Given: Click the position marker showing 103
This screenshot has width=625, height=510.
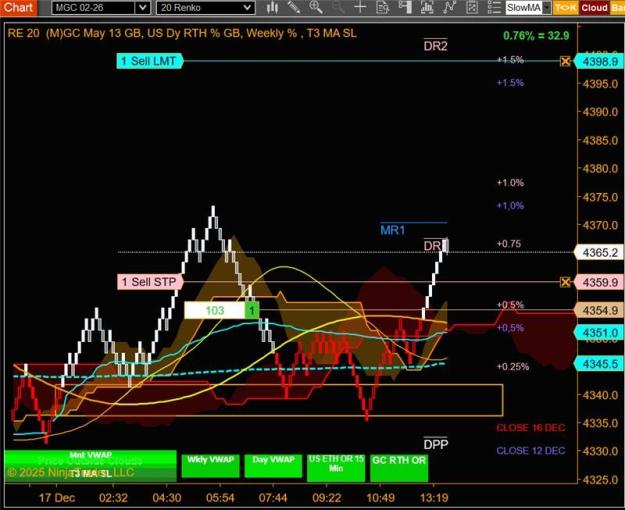Looking at the screenshot, I should point(214,310).
